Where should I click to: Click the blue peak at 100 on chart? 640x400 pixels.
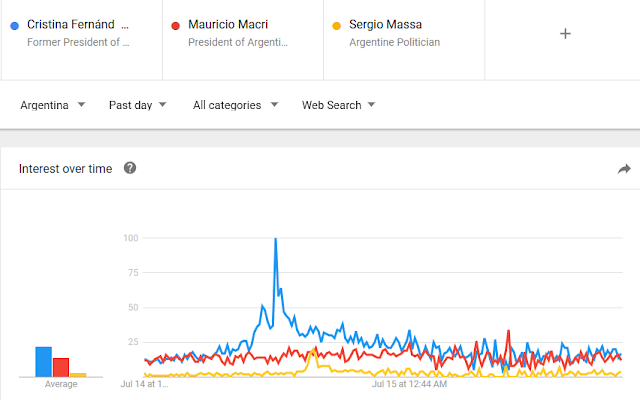[x=275, y=240]
